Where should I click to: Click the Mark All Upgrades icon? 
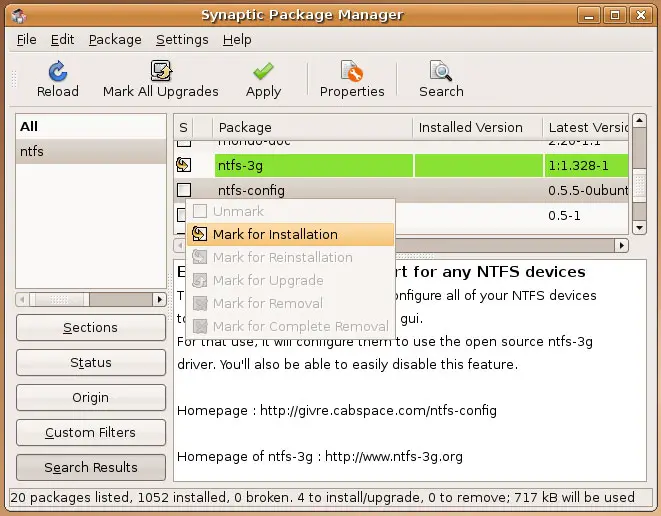coord(161,70)
